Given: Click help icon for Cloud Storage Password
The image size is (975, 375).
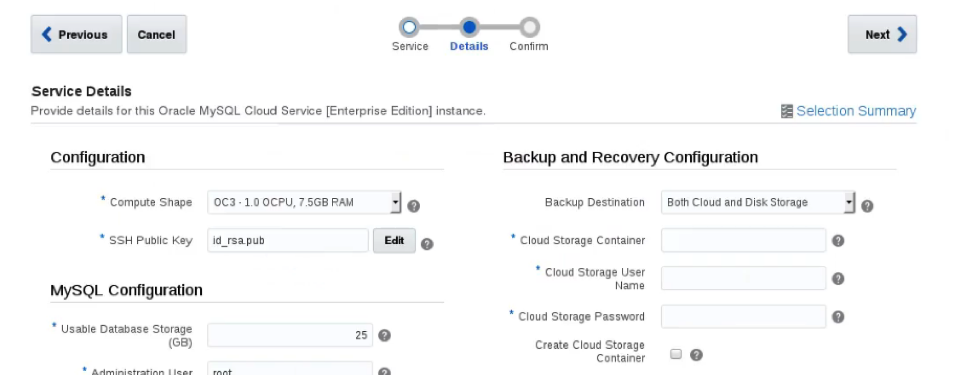Looking at the screenshot, I should point(838,317).
